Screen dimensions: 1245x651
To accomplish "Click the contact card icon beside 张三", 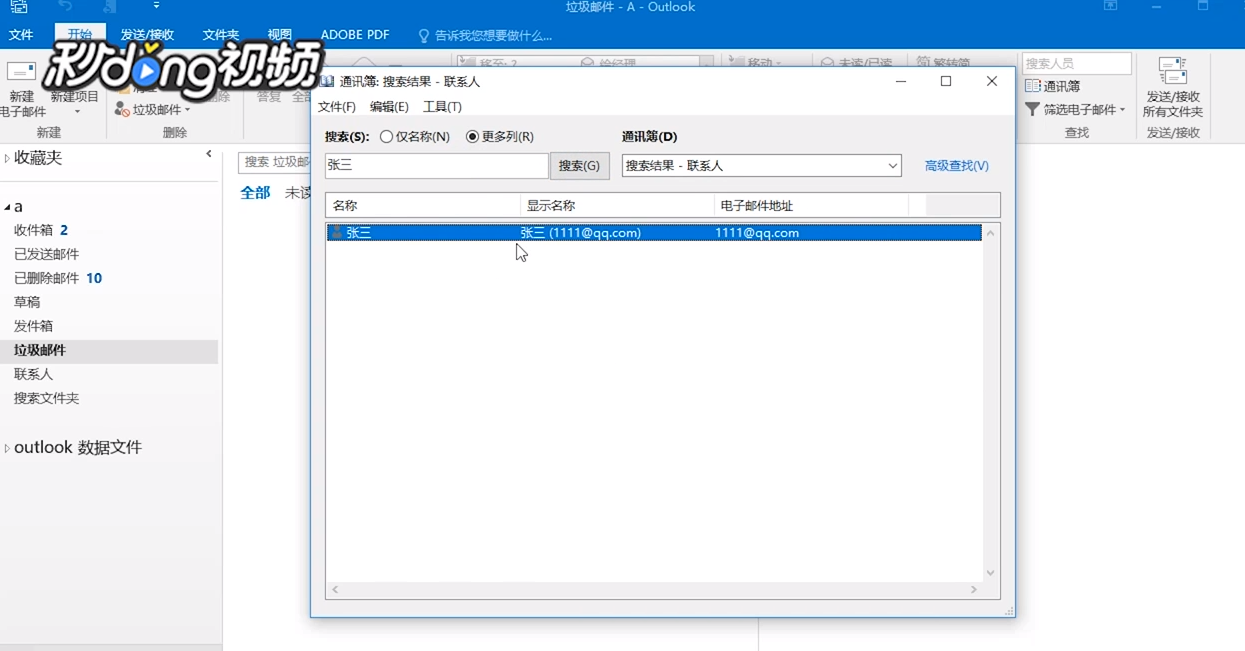I will click(336, 232).
